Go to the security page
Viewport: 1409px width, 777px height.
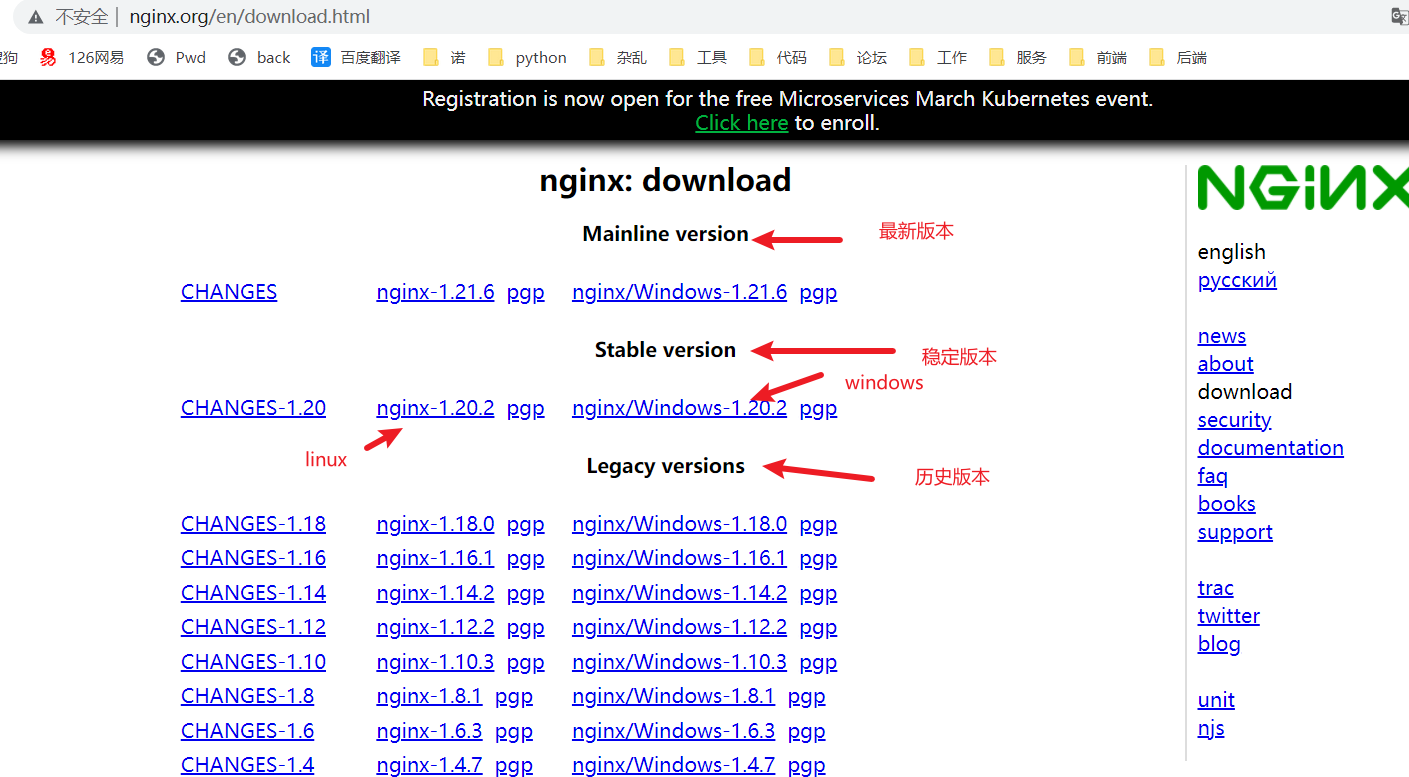click(1234, 420)
